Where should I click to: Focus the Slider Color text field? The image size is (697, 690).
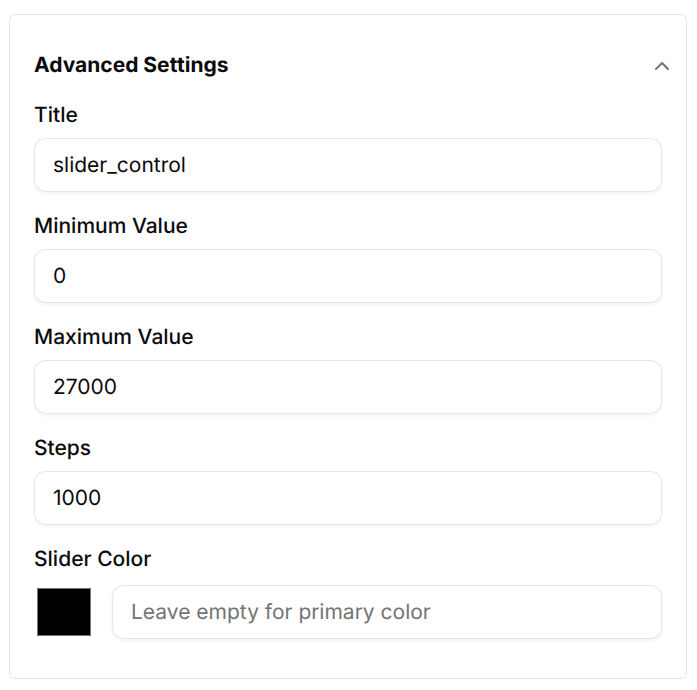pyautogui.click(x=386, y=612)
